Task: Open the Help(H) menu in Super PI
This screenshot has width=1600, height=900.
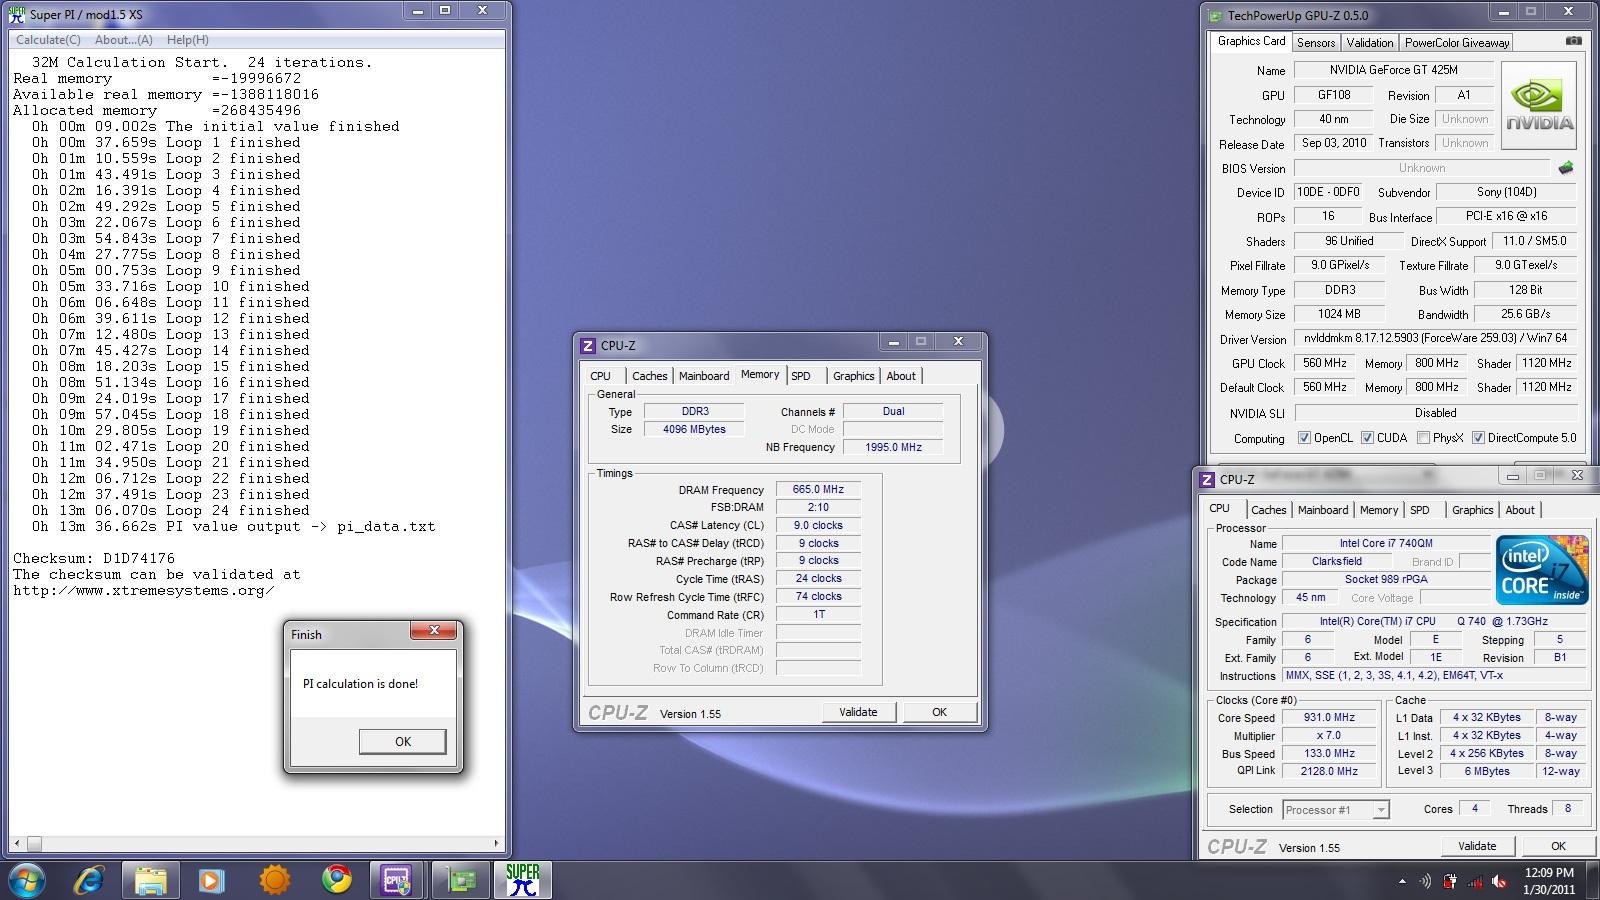Action: (188, 40)
